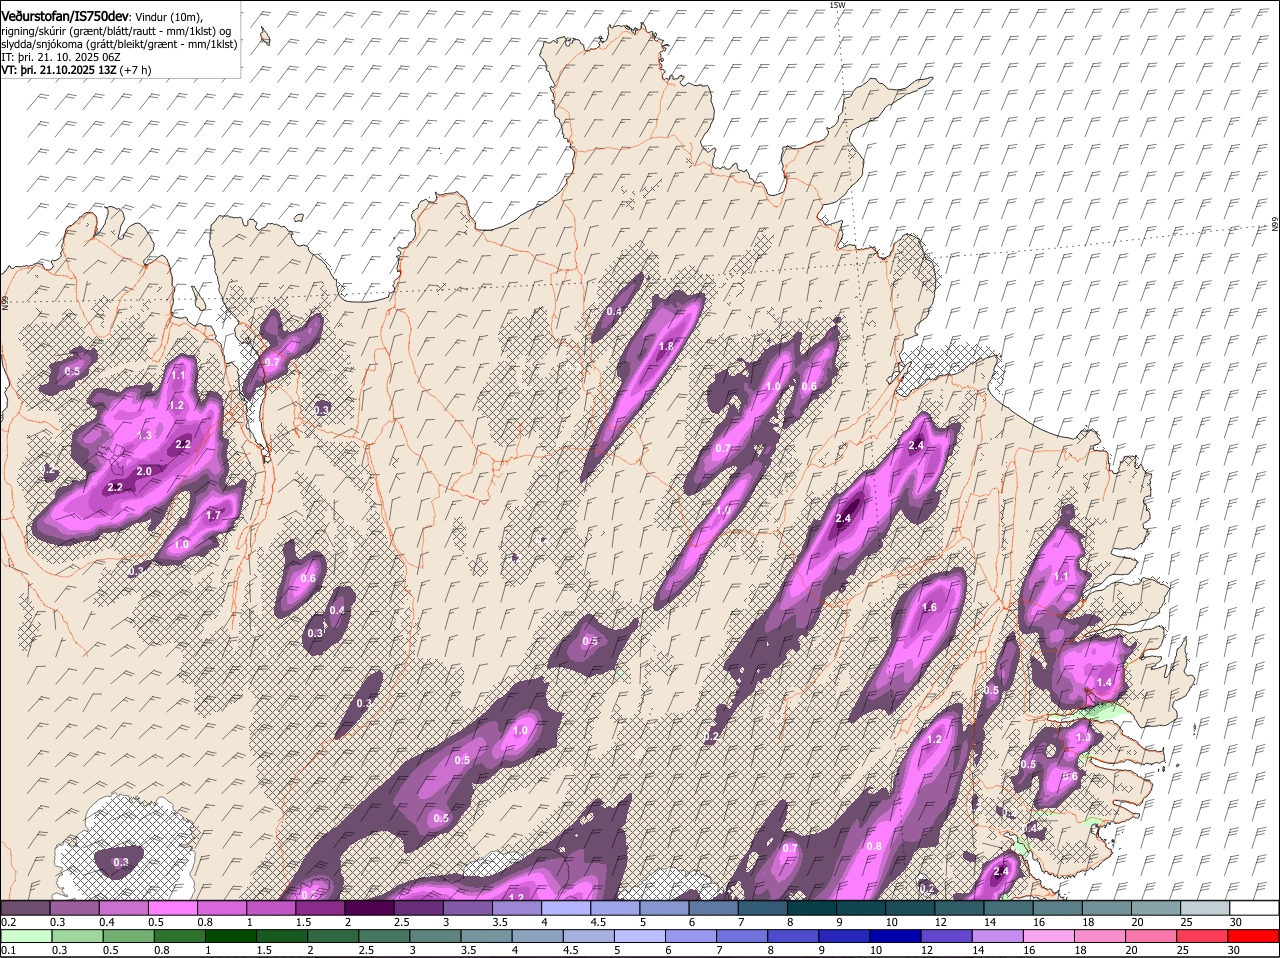Click the white swatch above 30 on the purple scale
This screenshot has height=958, width=1280.
point(1255,908)
